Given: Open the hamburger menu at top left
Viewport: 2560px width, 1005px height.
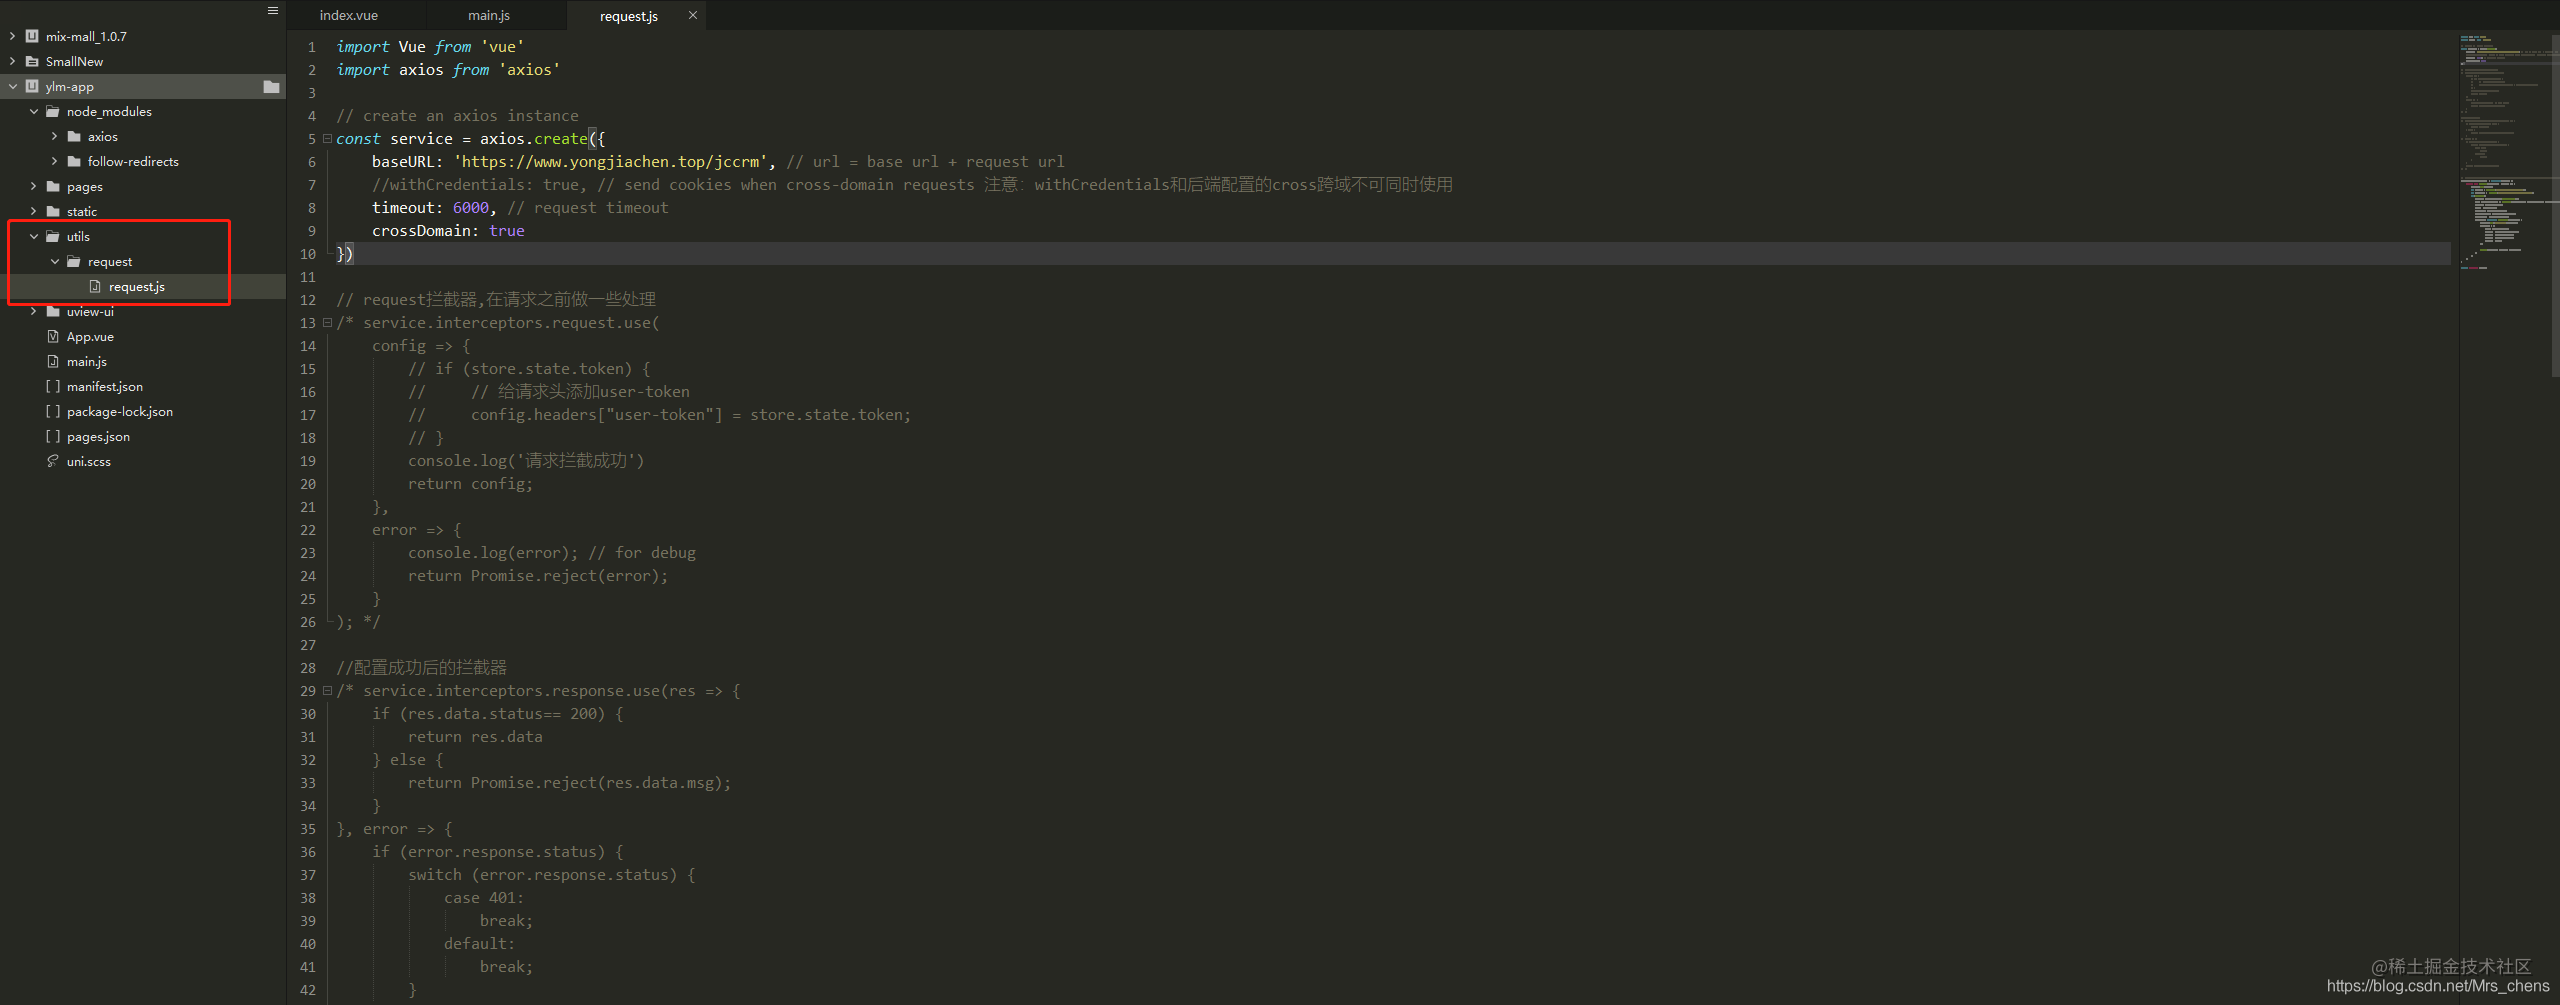Looking at the screenshot, I should point(272,10).
